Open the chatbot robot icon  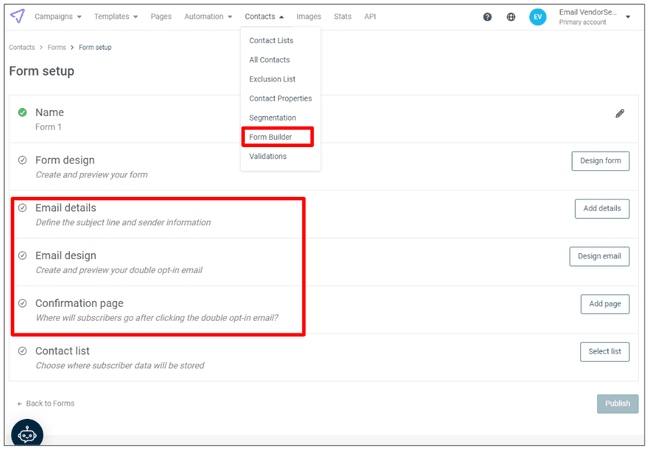click(x=27, y=435)
